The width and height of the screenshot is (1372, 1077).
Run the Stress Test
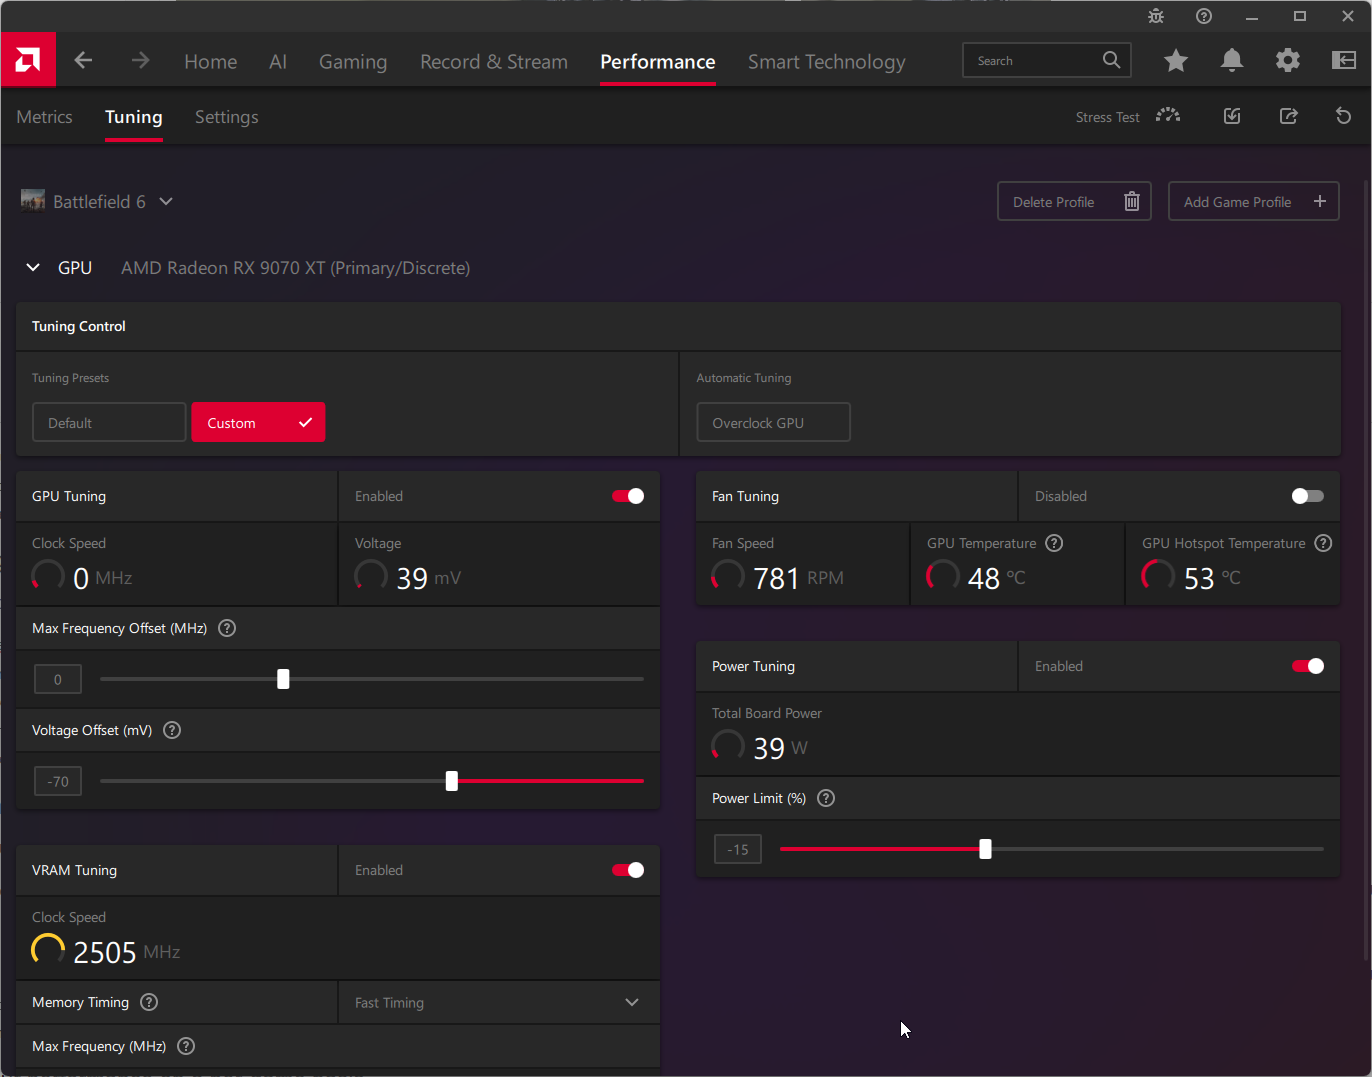(x=1128, y=117)
